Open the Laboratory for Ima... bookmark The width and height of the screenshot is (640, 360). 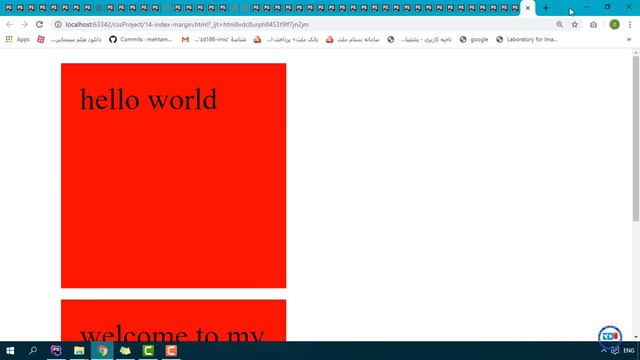[x=527, y=40]
